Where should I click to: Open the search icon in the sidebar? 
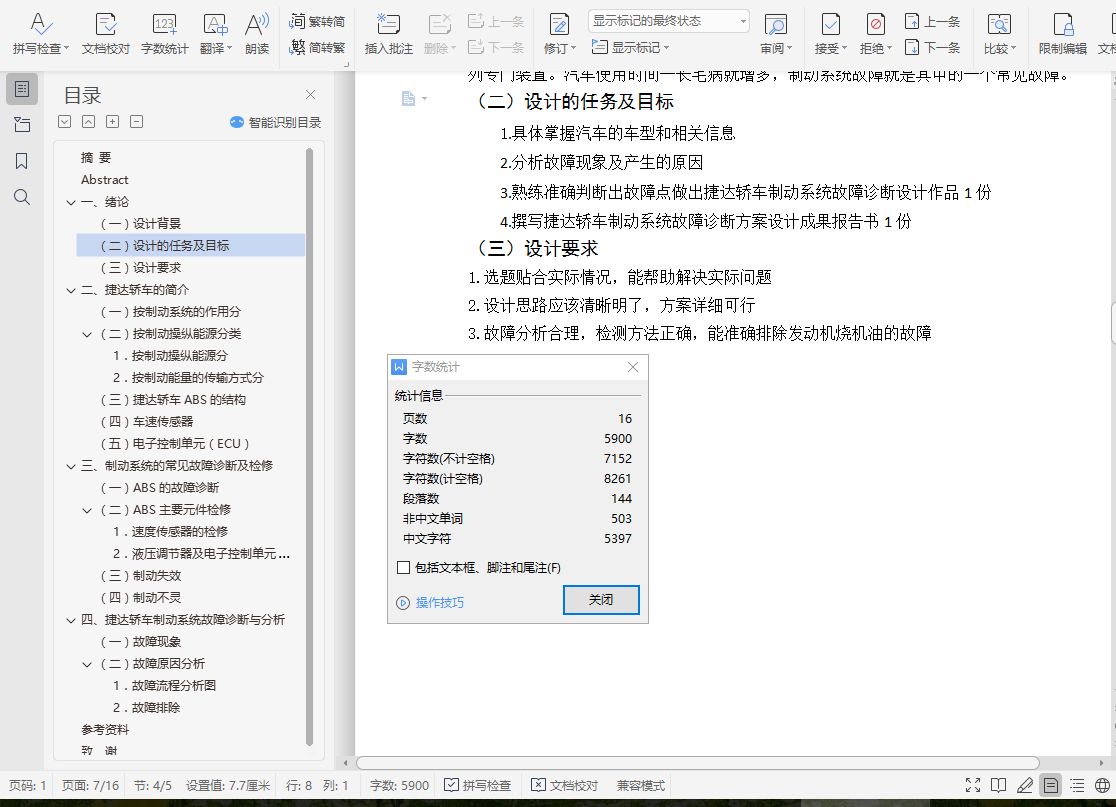(x=22, y=197)
